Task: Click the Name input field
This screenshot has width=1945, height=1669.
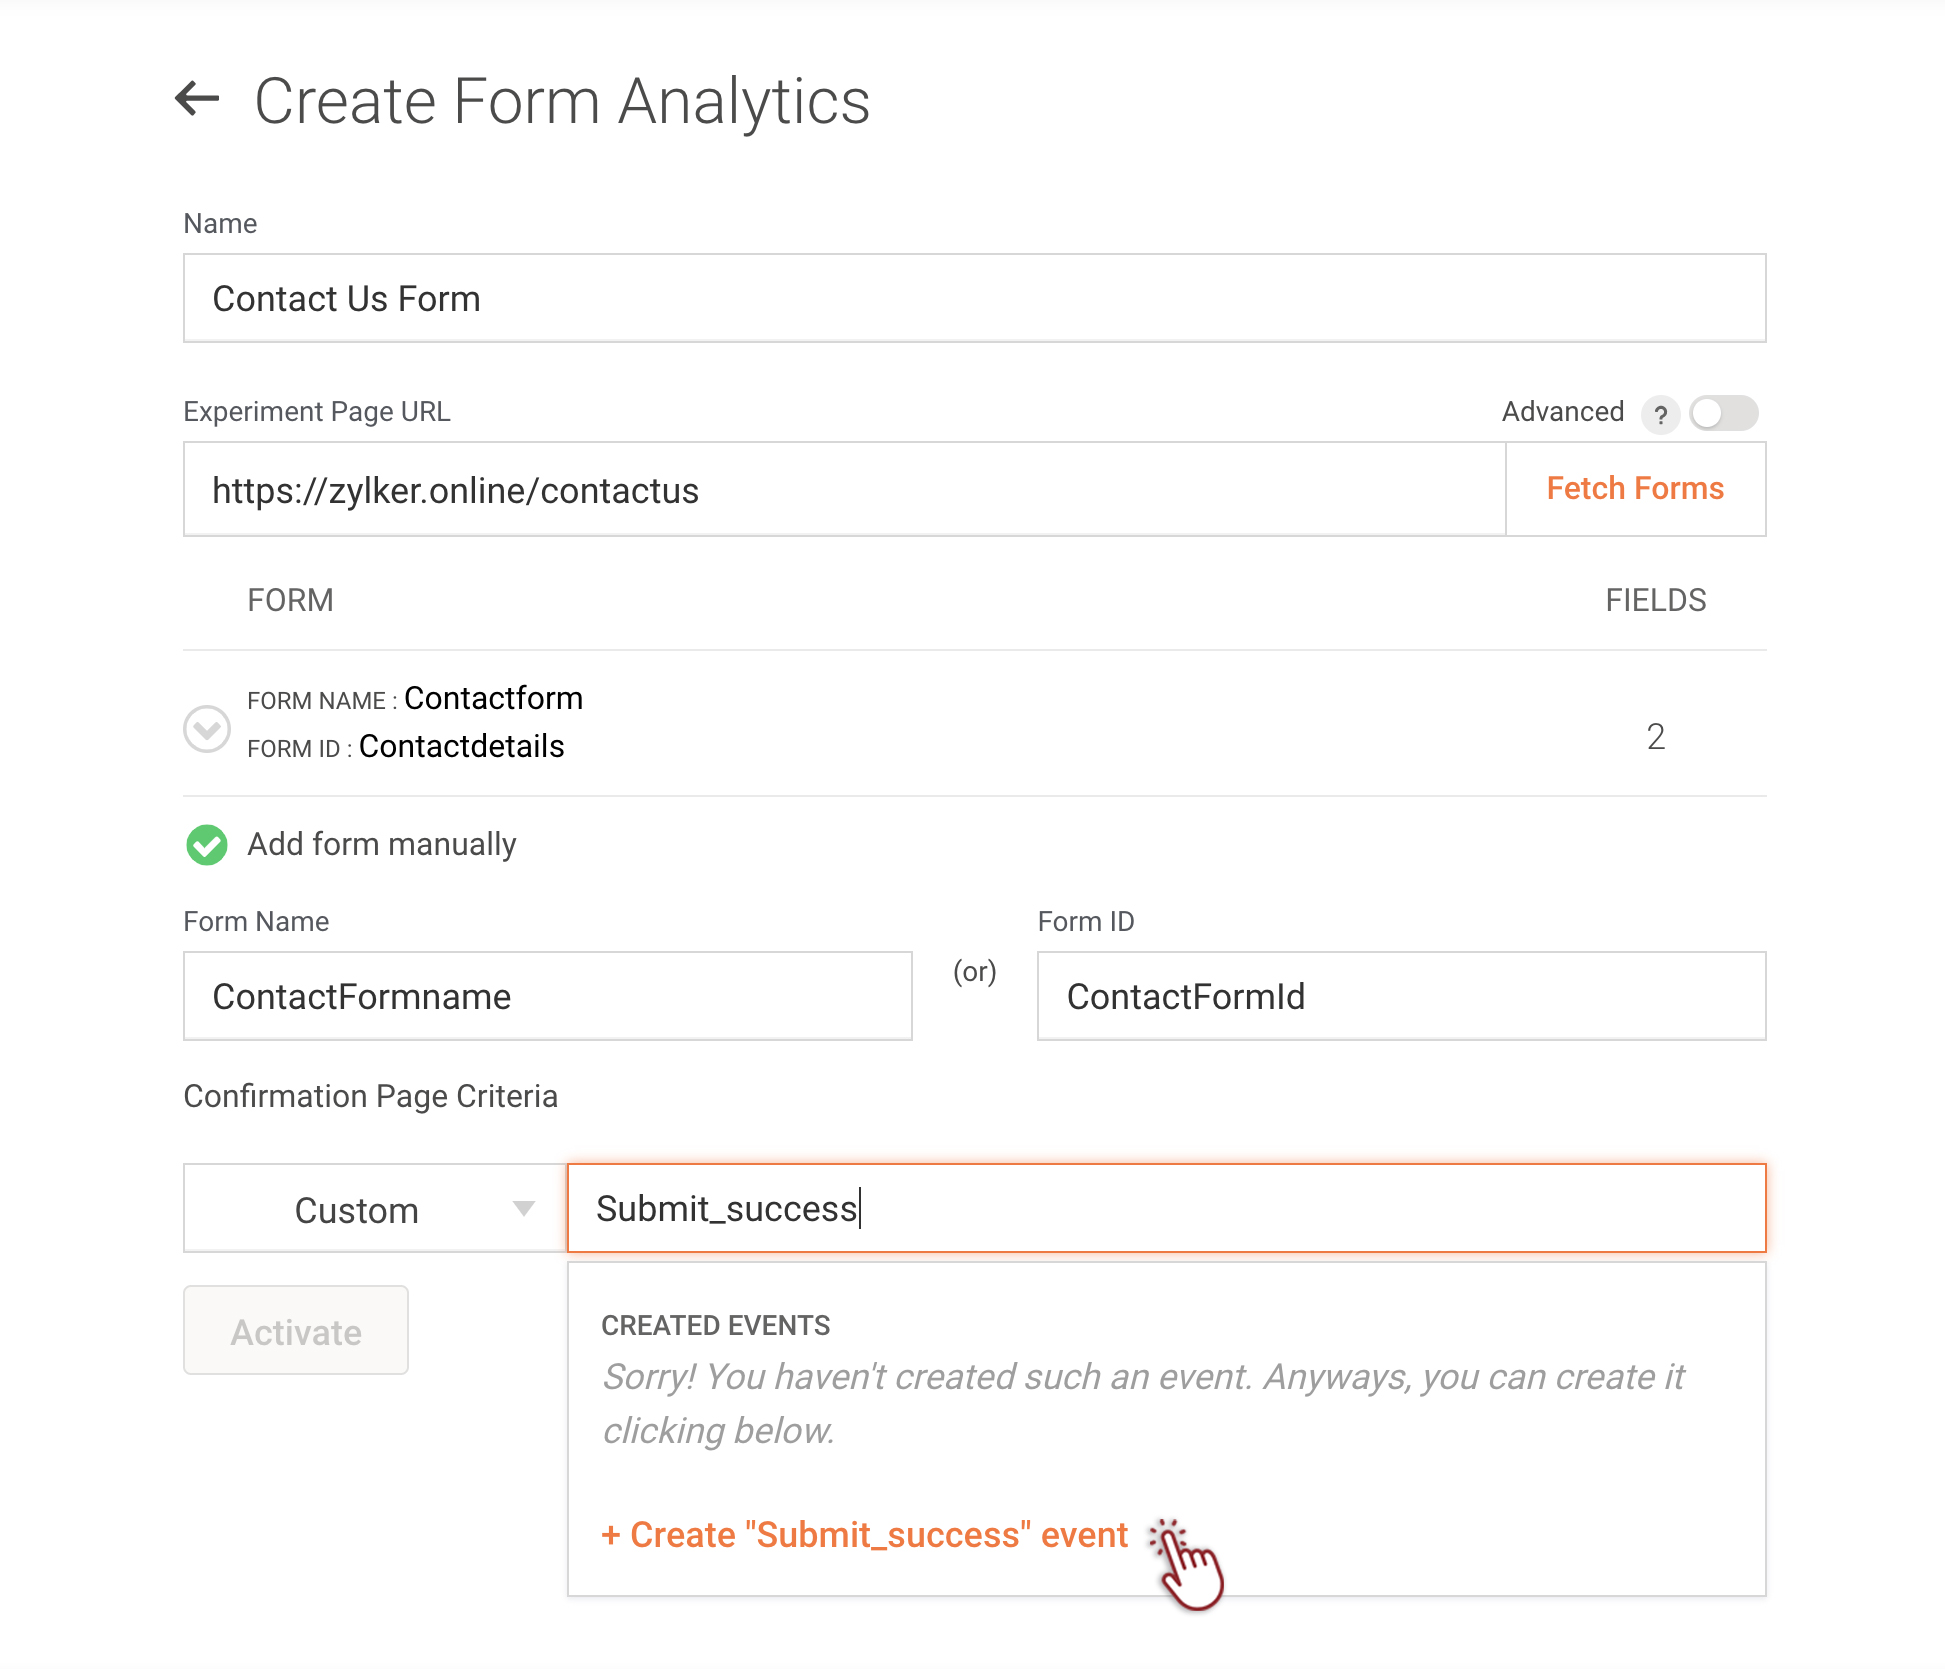Action: click(x=974, y=298)
